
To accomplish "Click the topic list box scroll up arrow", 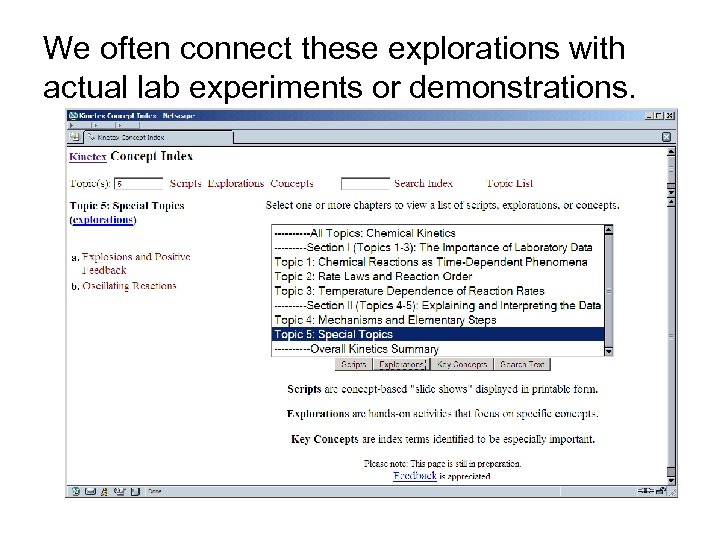I will (x=609, y=230).
